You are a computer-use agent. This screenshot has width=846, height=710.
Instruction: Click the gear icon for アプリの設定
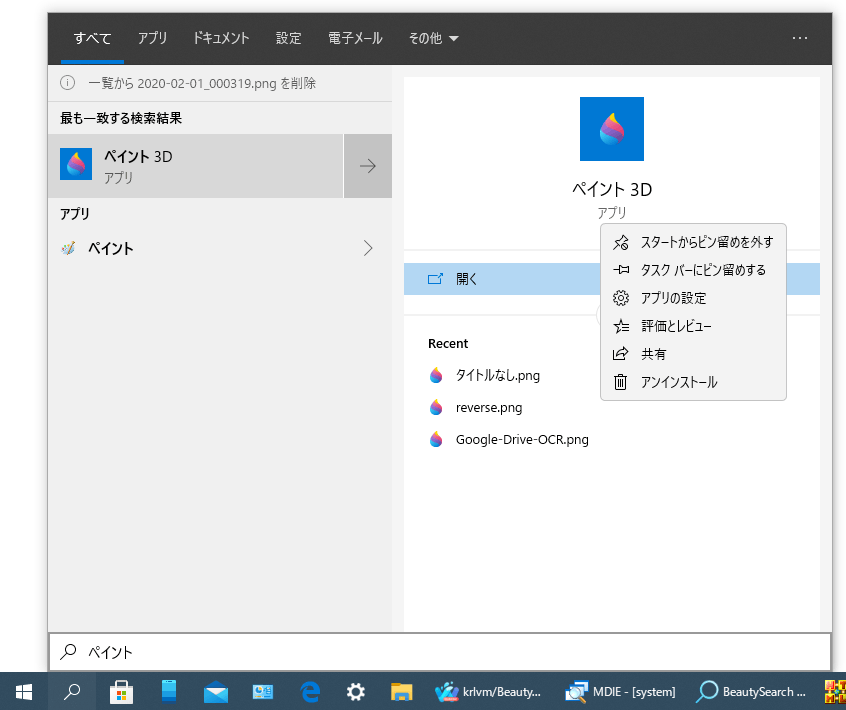pyautogui.click(x=621, y=298)
